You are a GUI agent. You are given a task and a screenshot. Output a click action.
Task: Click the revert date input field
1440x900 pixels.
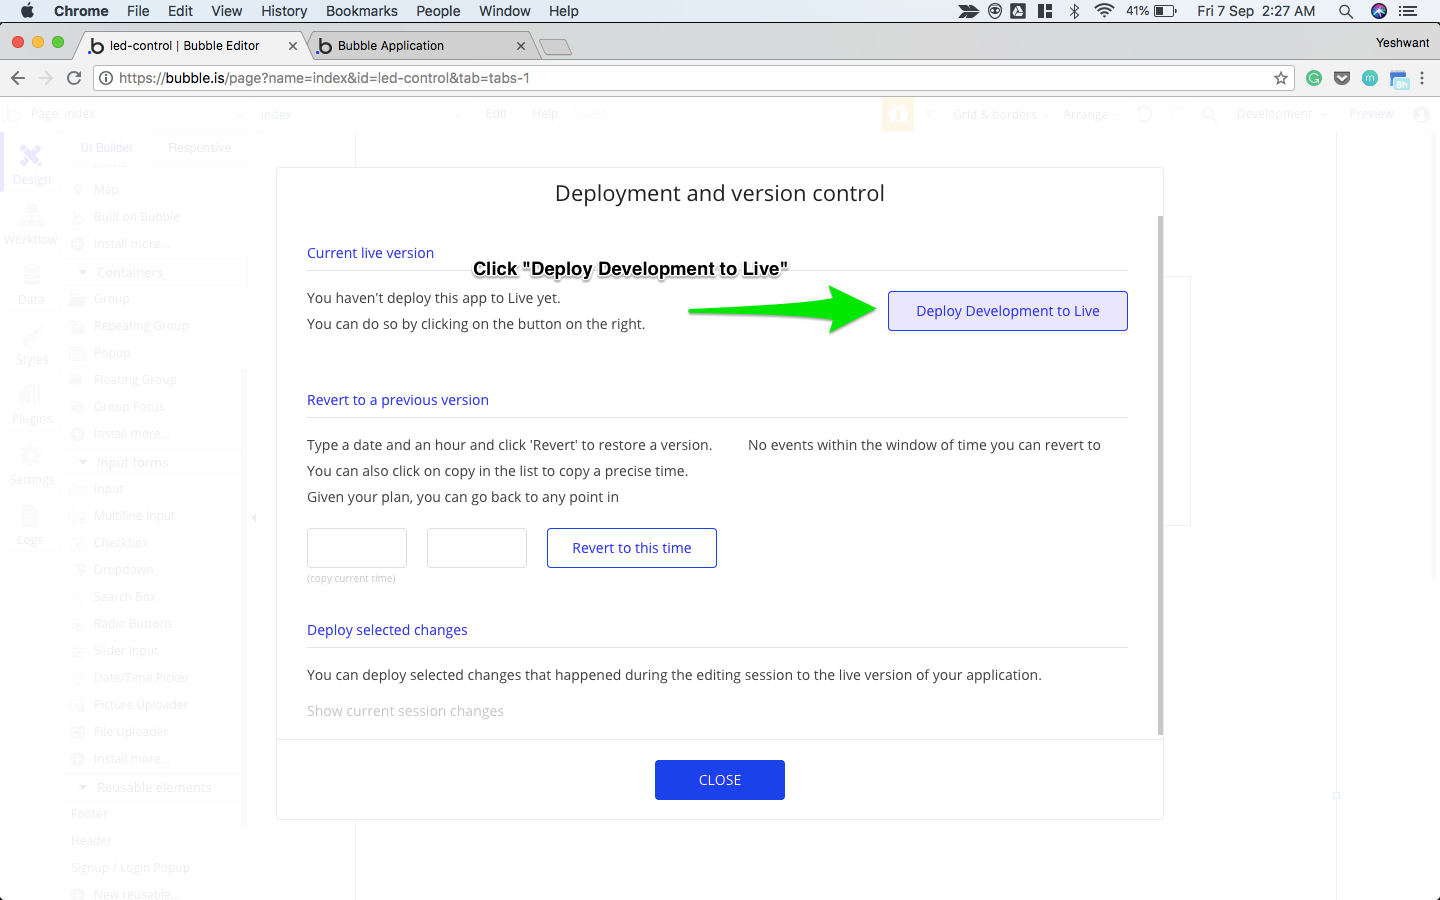[357, 548]
